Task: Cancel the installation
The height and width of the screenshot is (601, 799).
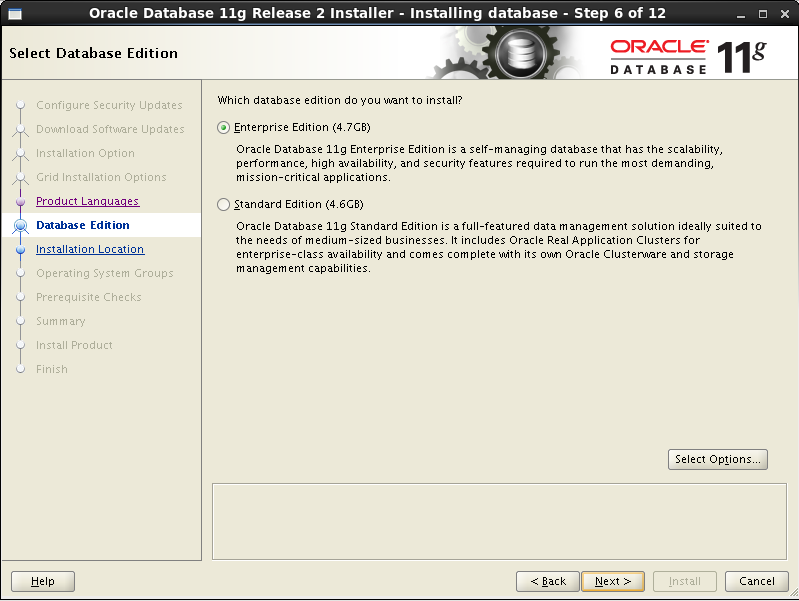Action: [757, 581]
